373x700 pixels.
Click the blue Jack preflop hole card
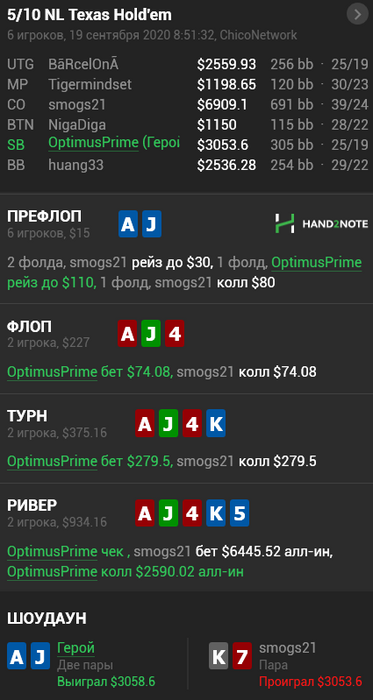151,224
